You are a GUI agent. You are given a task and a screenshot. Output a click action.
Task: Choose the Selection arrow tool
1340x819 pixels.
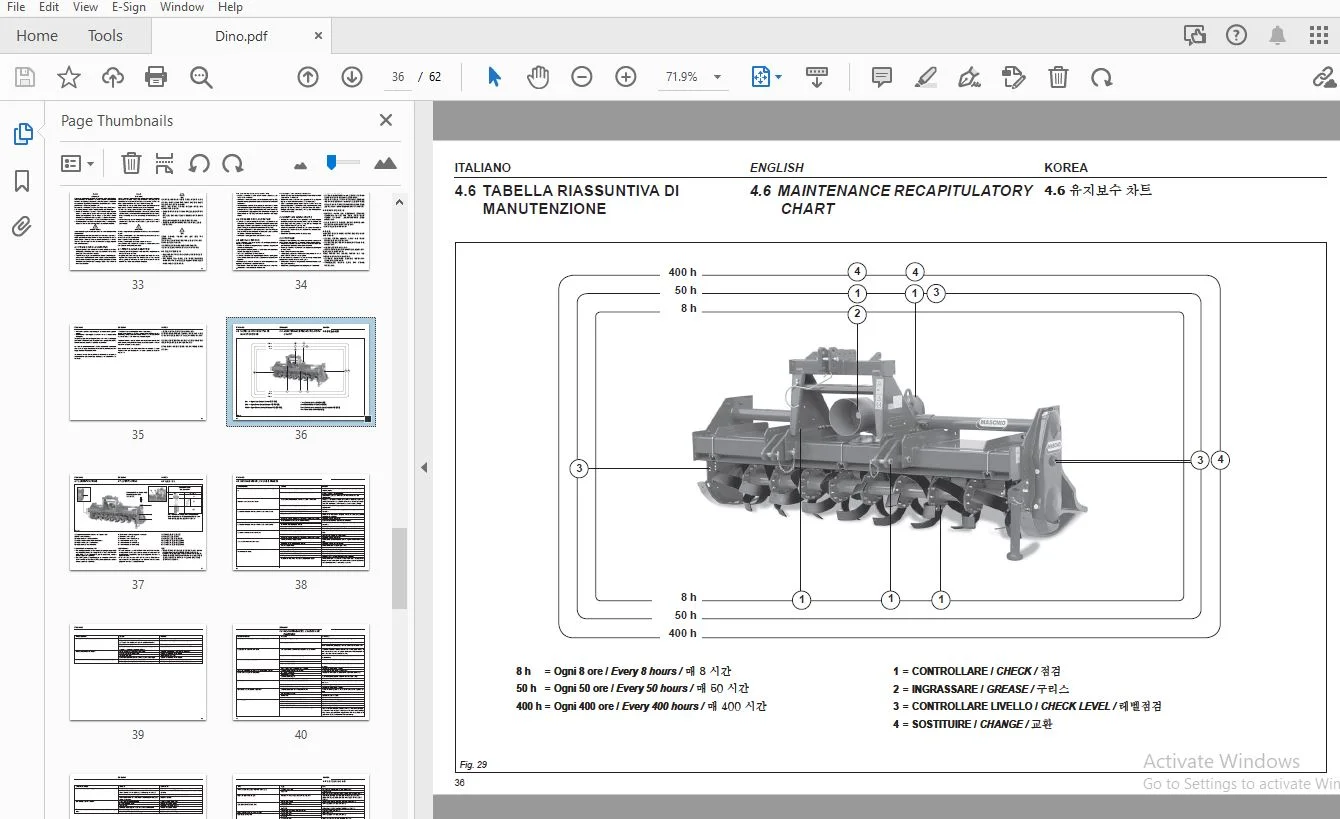(494, 77)
